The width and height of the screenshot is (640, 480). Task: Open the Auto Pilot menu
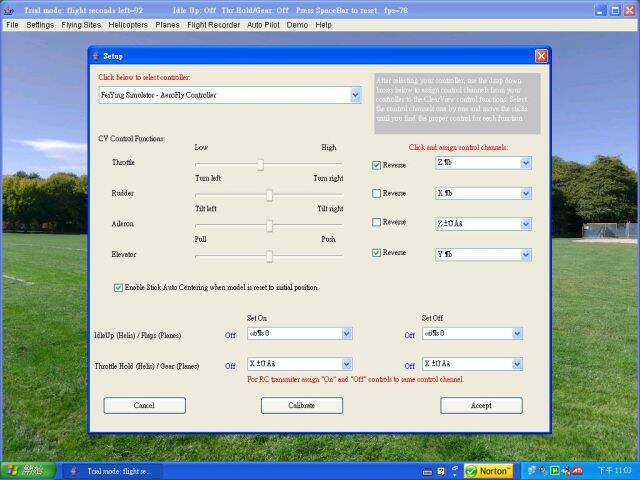(263, 25)
